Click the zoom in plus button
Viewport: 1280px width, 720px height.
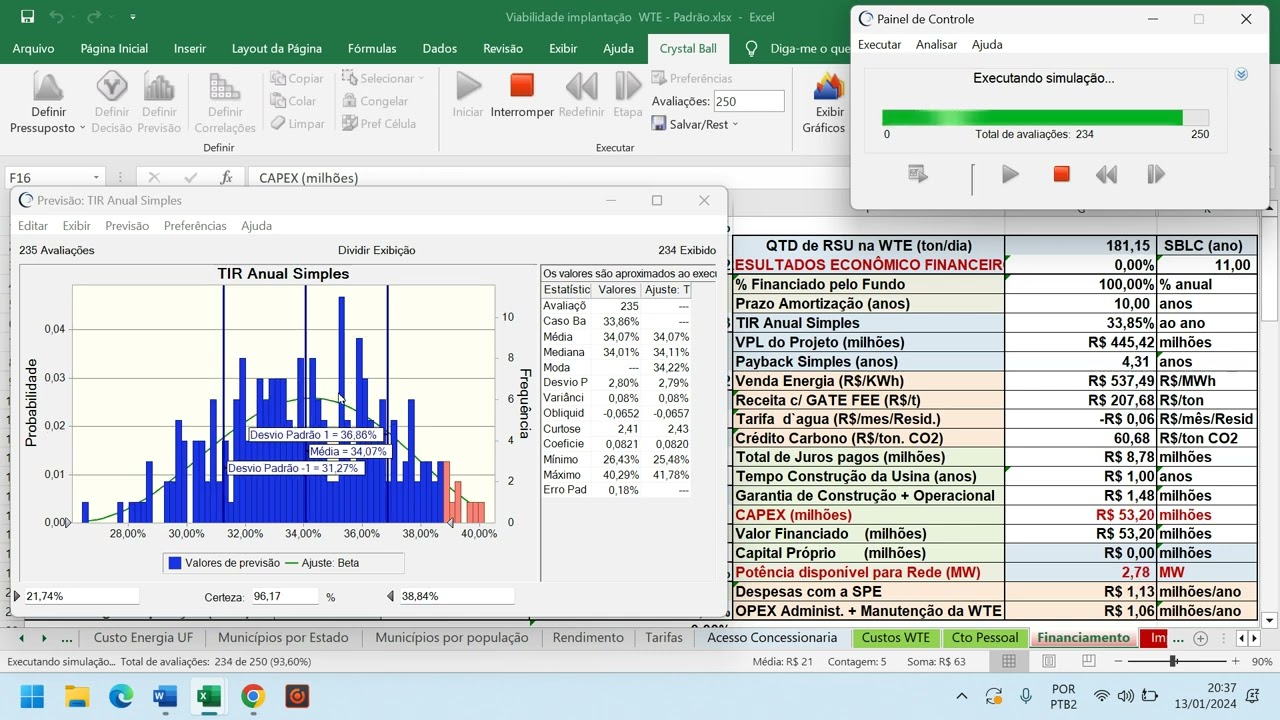[x=1236, y=661]
